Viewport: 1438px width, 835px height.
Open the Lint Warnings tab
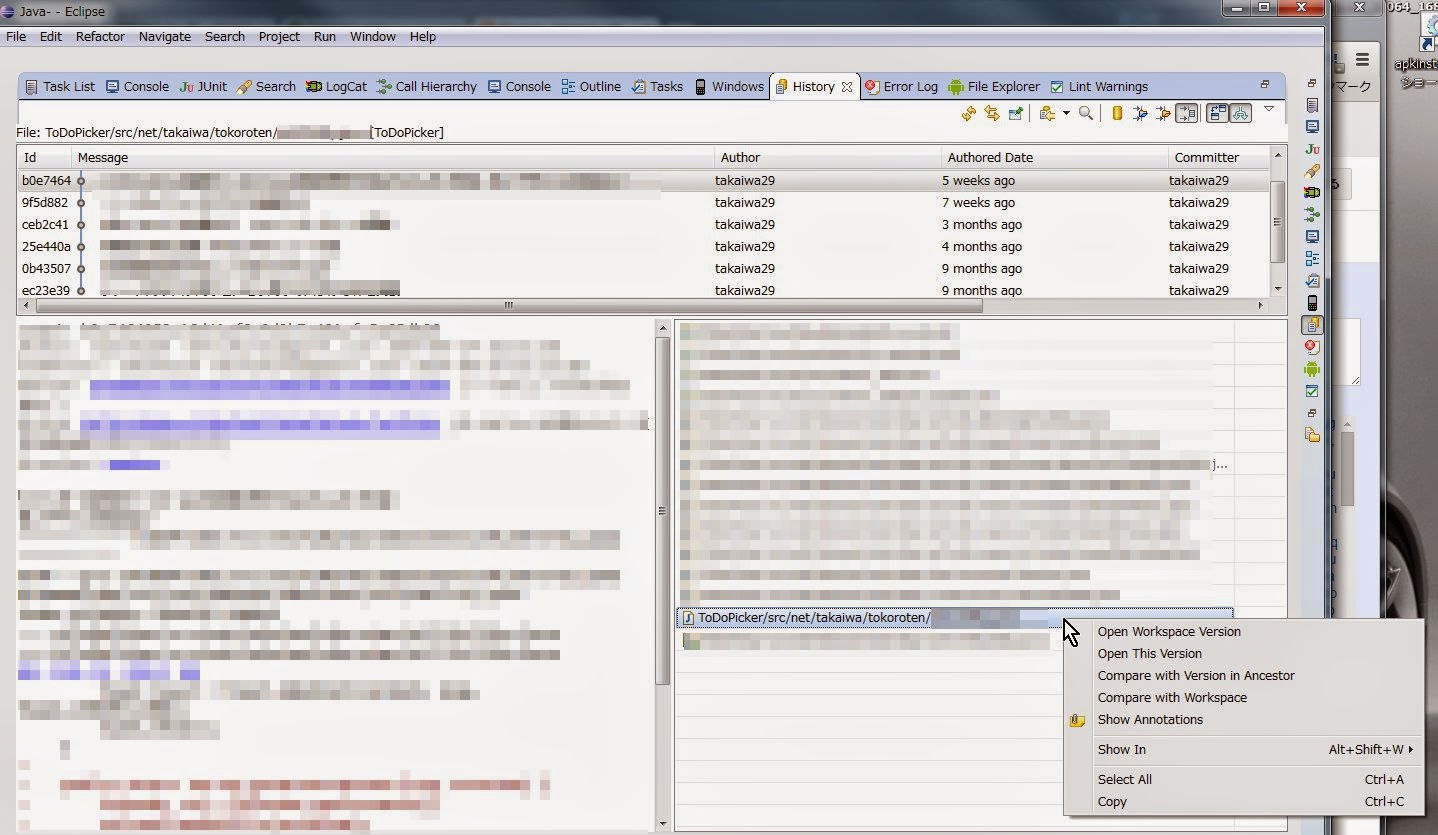(x=1098, y=86)
